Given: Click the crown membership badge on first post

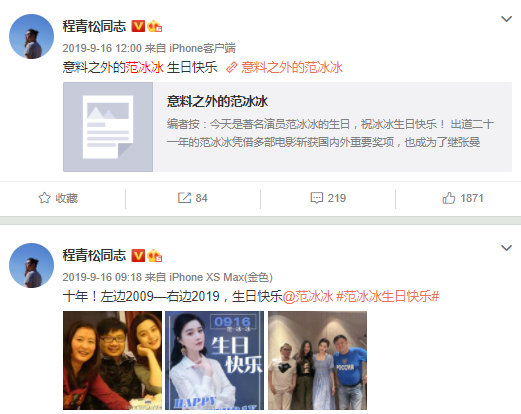Looking at the screenshot, I should click(x=154, y=26).
